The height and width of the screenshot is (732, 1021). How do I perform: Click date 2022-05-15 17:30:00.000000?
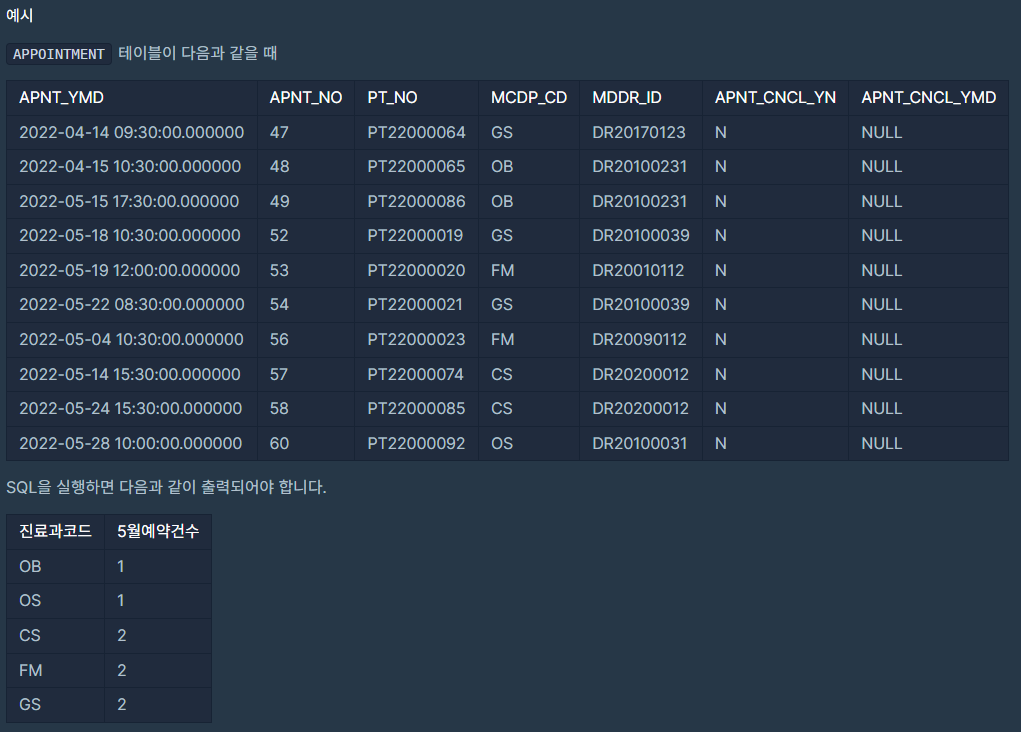click(129, 201)
